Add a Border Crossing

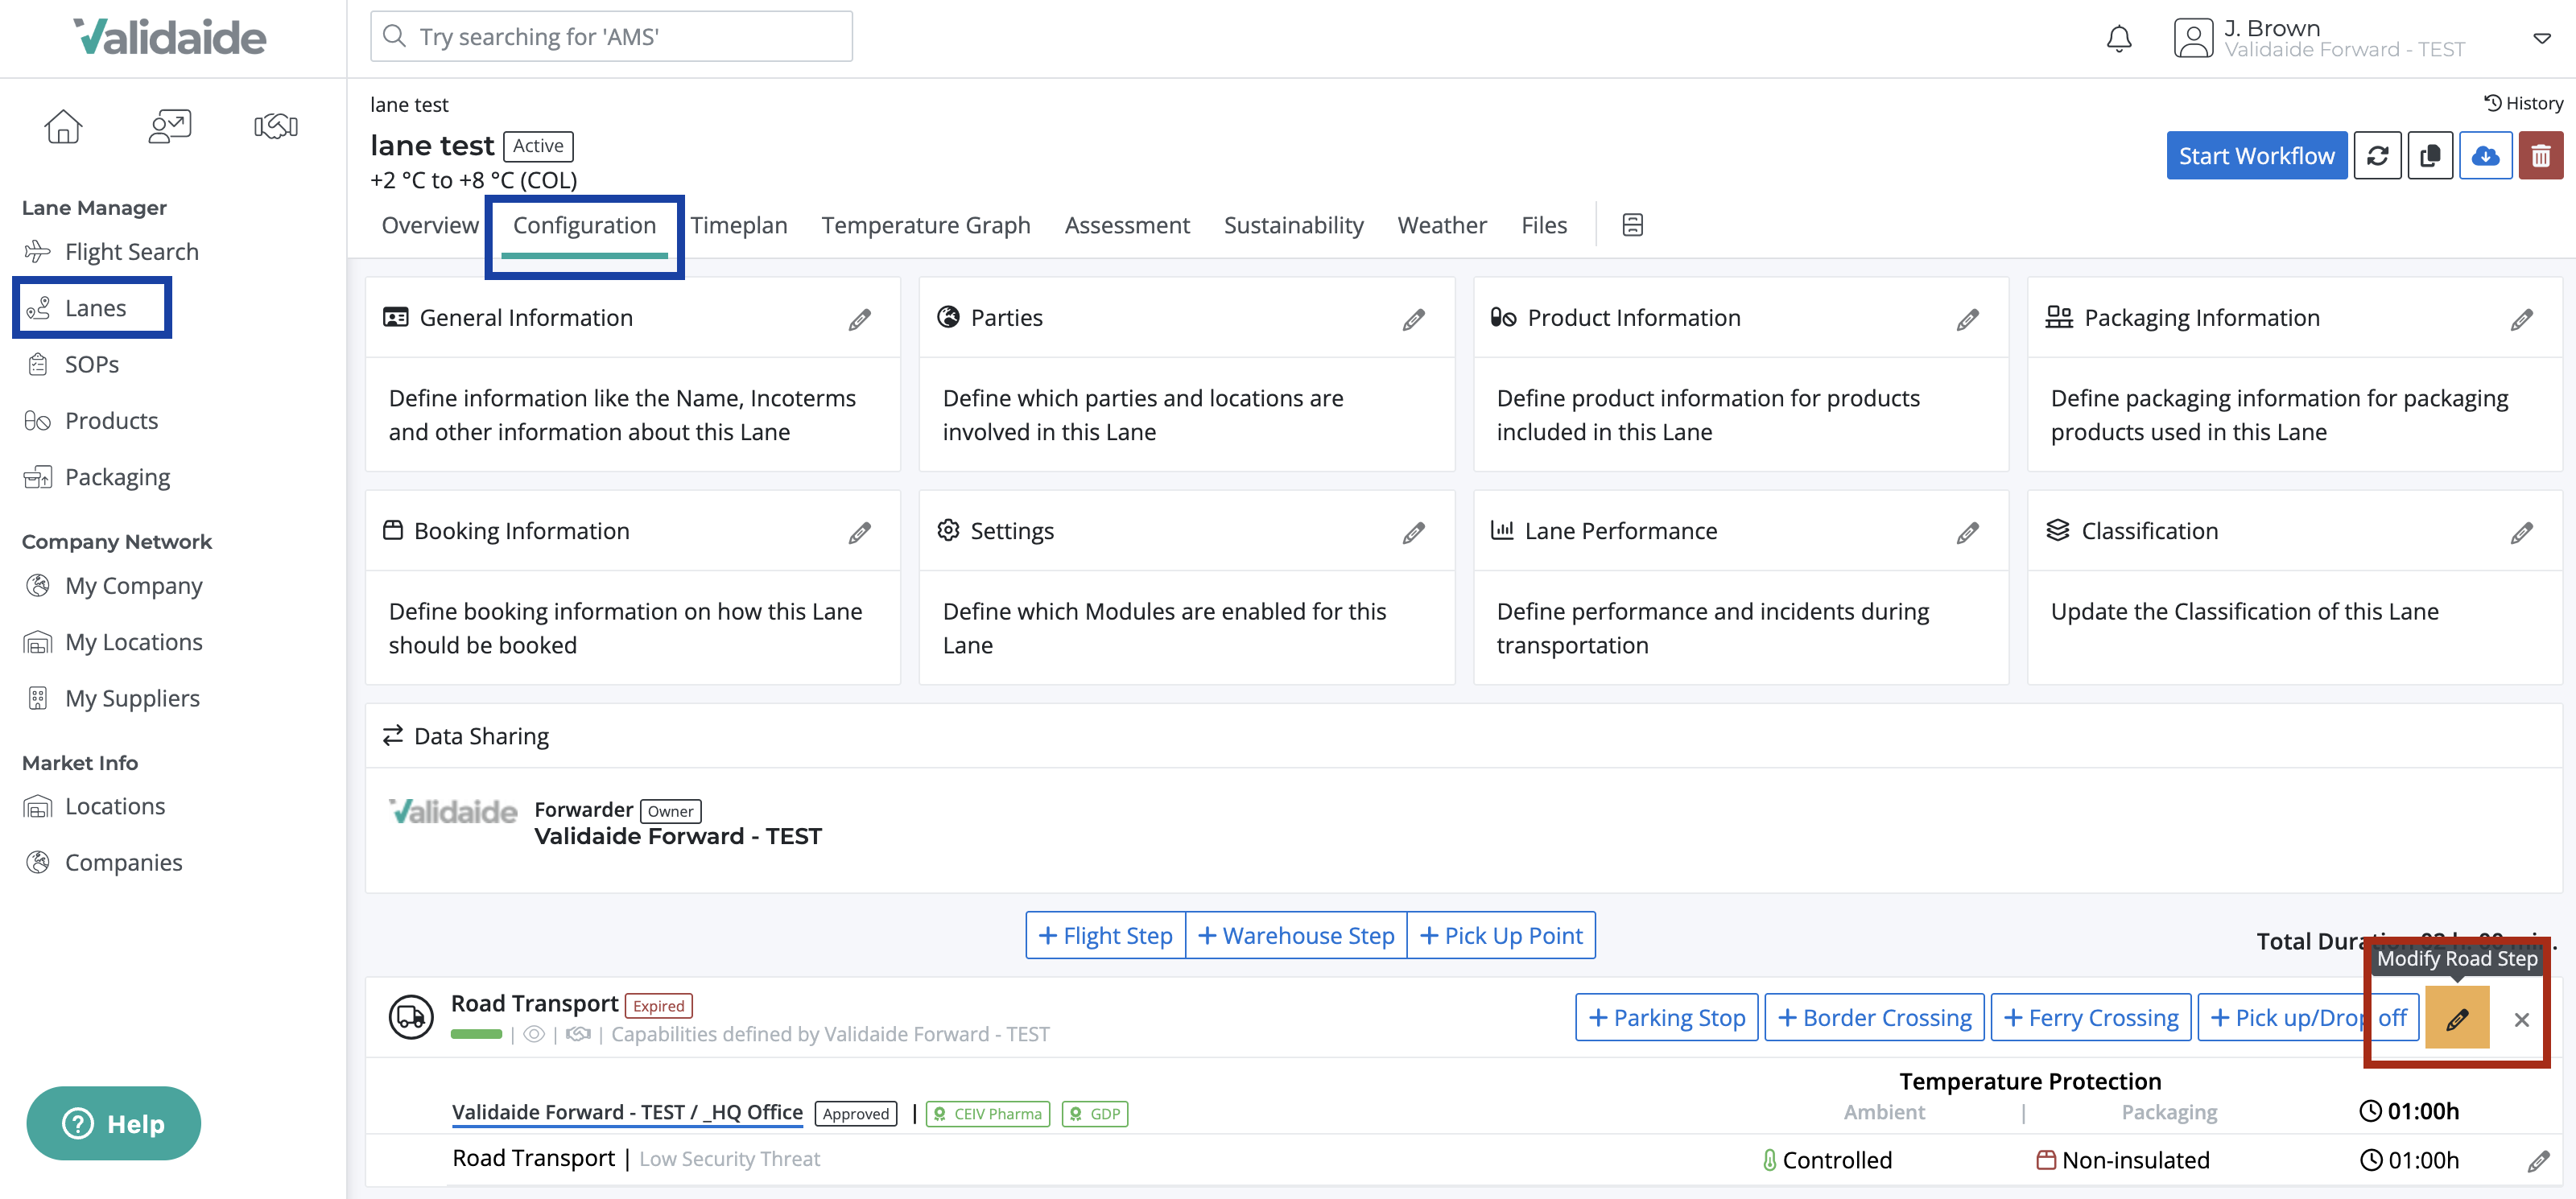(1874, 1018)
